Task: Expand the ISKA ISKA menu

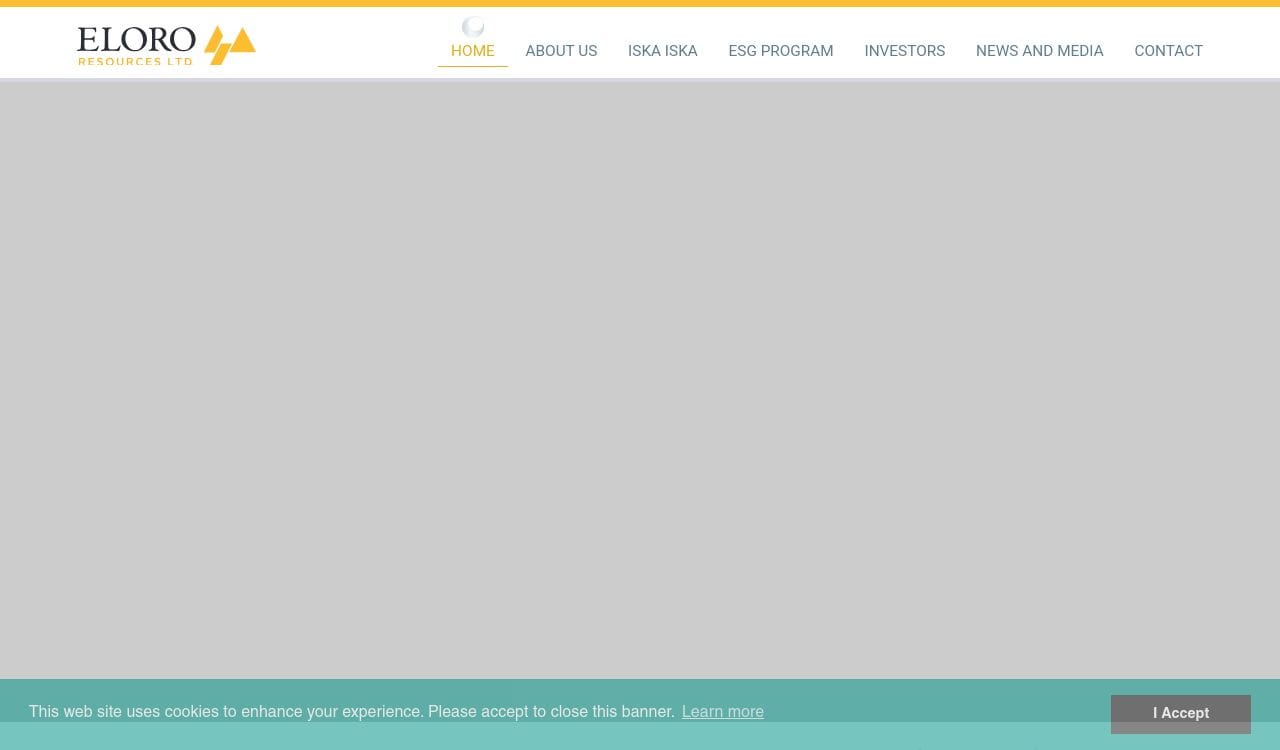Action: (x=662, y=51)
